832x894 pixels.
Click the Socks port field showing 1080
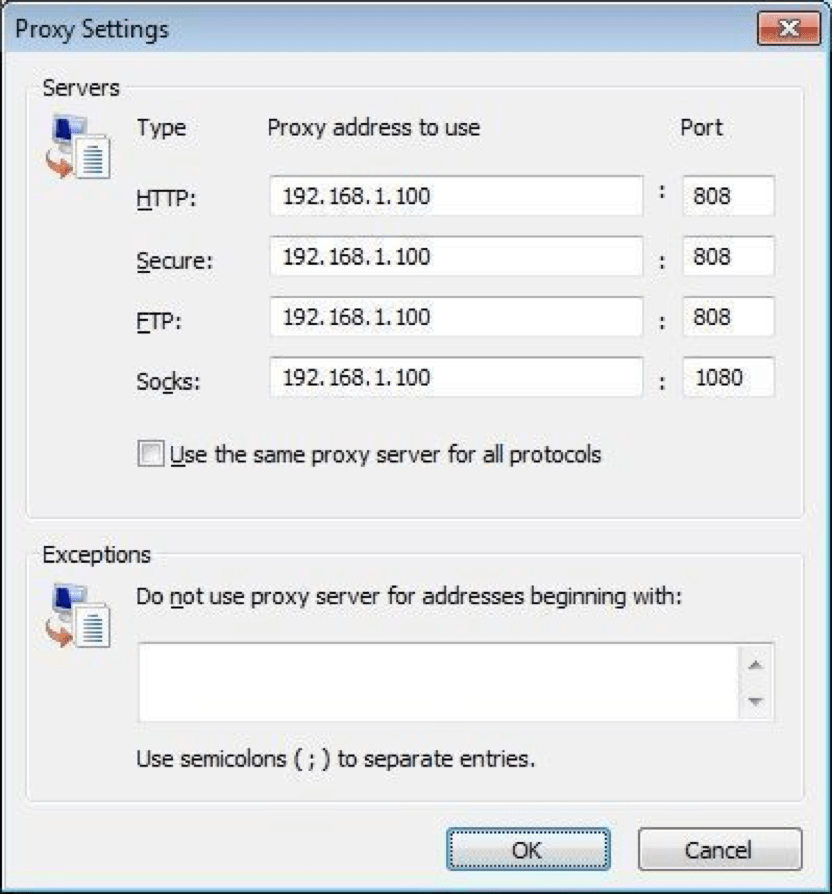[728, 377]
